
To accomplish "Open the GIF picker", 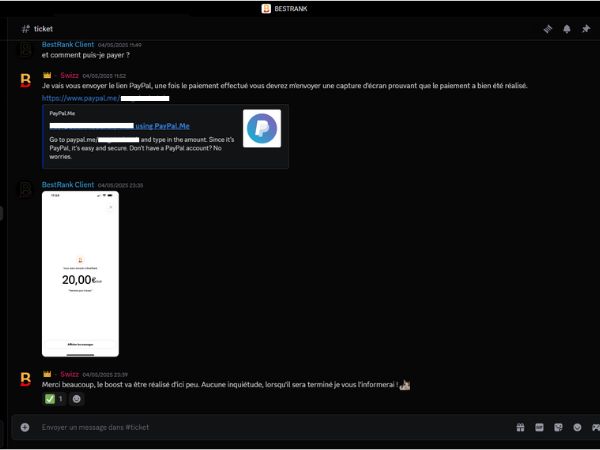I will 539,427.
